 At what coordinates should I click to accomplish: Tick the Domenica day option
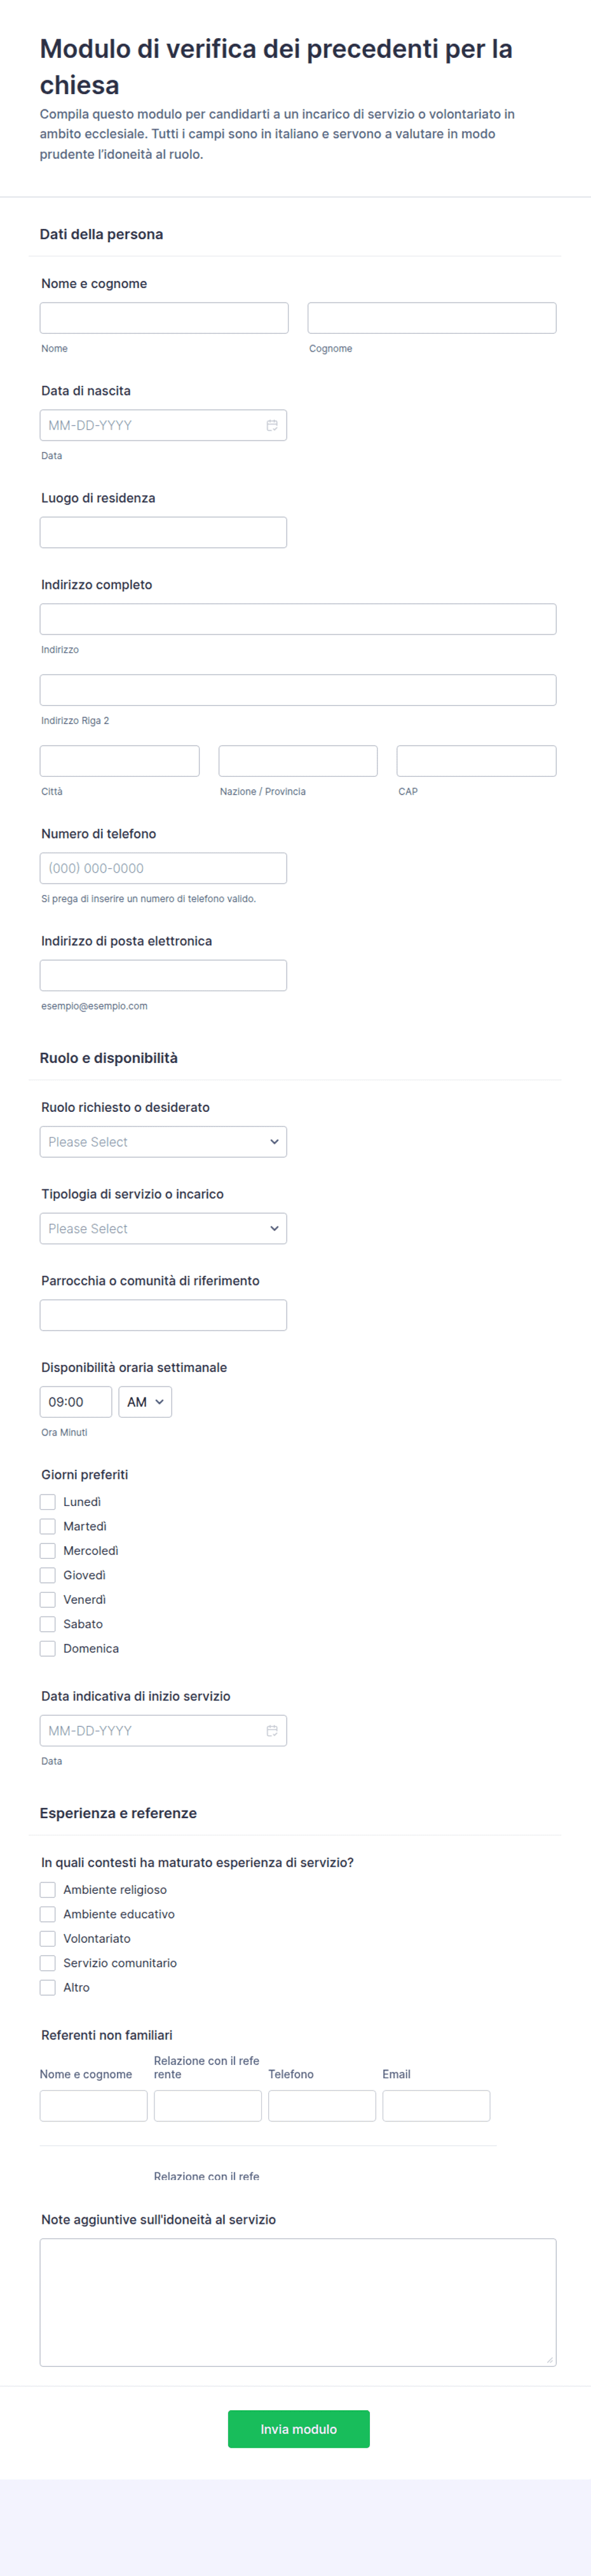click(x=48, y=1648)
